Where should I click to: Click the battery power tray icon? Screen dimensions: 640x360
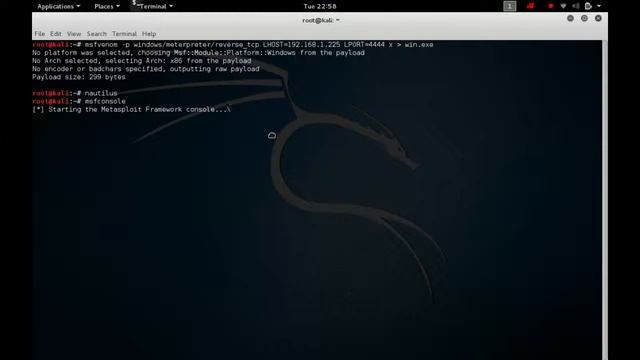pyautogui.click(x=588, y=6)
